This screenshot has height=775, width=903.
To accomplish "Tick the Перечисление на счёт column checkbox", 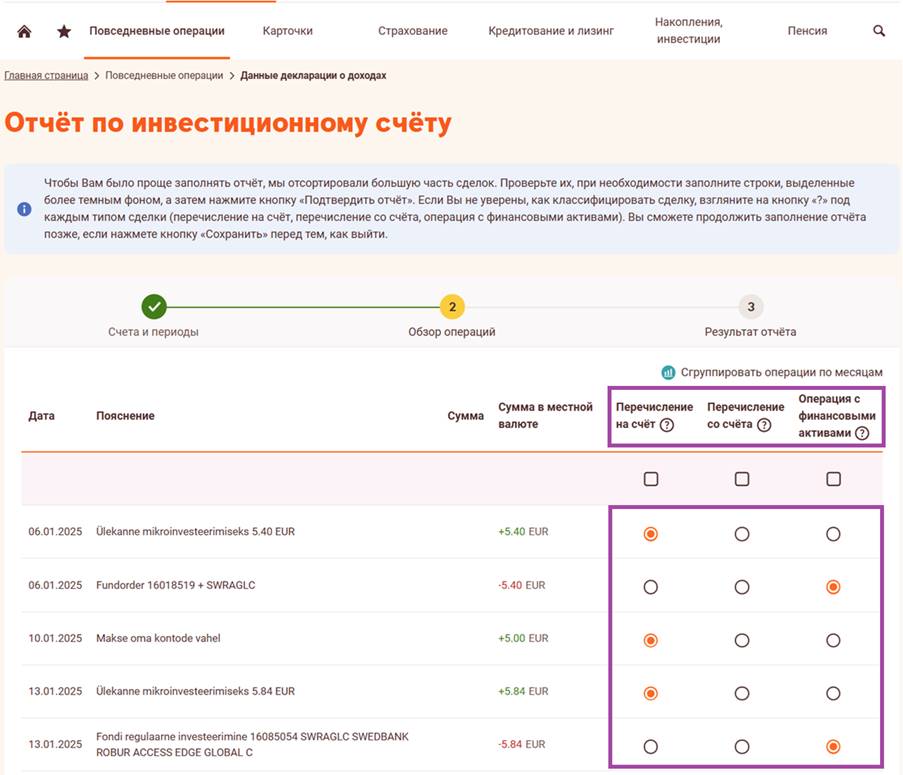I will [x=651, y=479].
